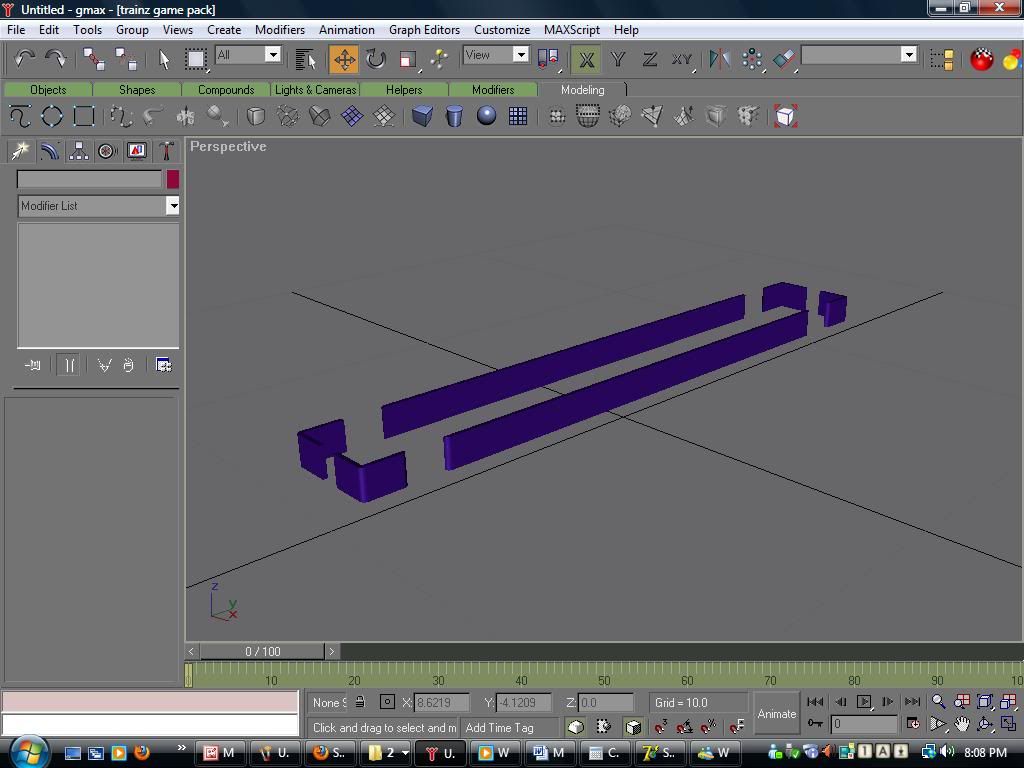This screenshot has height=768, width=1024.
Task: Switch to the Helpers tab
Action: point(404,89)
